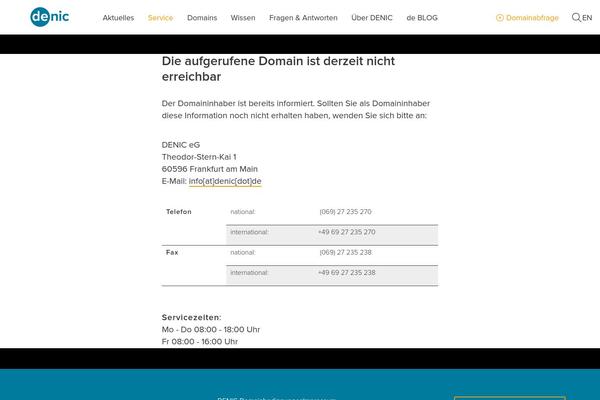
Task: Open the Wissen menu
Action: [x=243, y=18]
